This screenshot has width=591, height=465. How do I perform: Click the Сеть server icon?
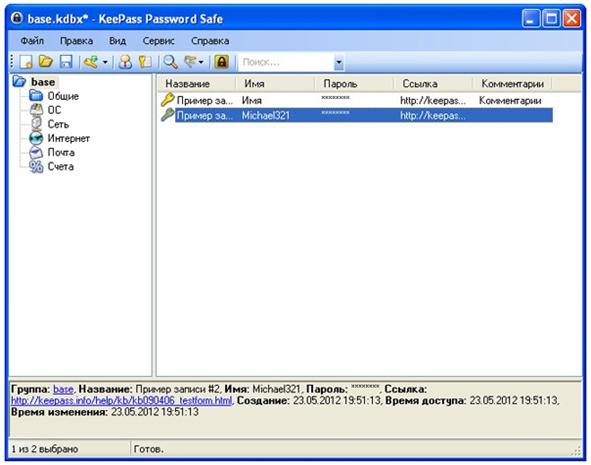click(x=36, y=124)
